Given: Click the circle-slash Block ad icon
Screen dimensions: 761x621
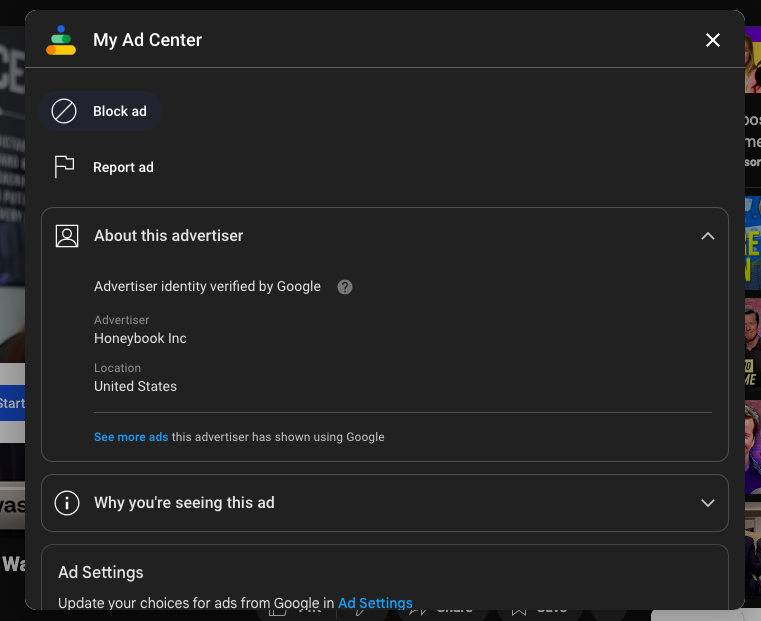Looking at the screenshot, I should click(64, 111).
